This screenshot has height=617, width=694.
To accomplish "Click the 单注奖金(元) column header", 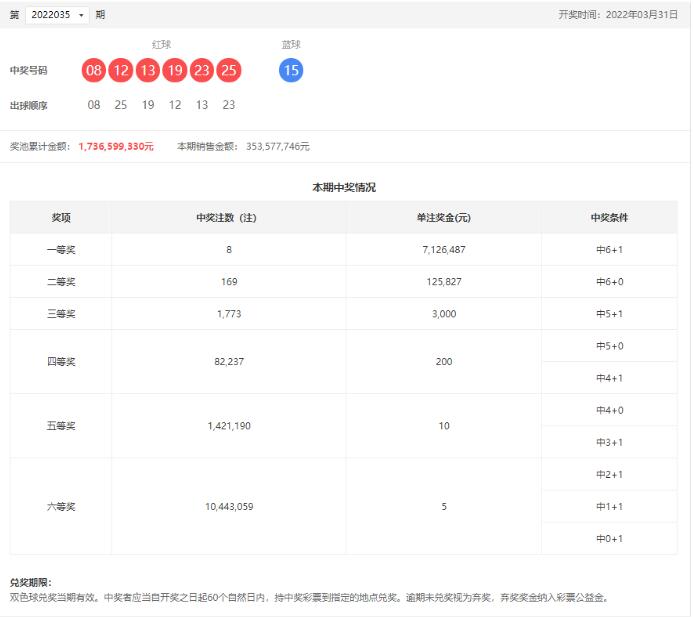I will [x=443, y=218].
